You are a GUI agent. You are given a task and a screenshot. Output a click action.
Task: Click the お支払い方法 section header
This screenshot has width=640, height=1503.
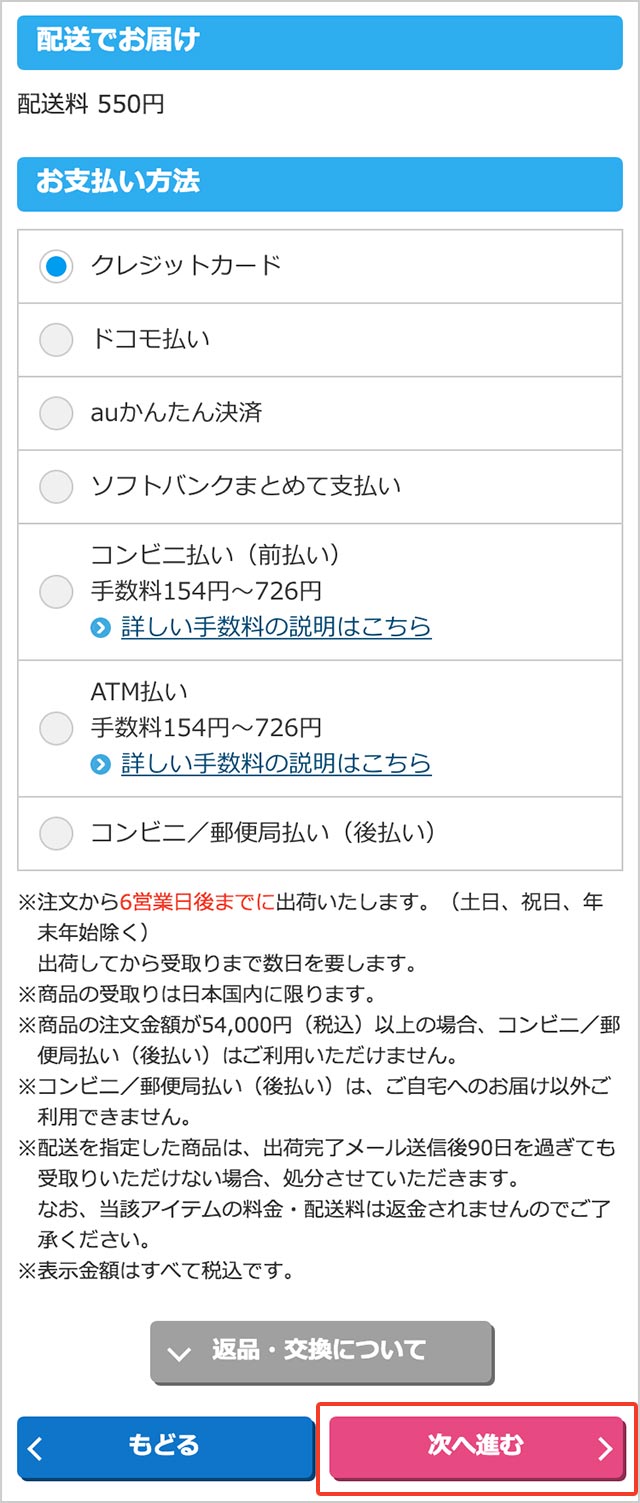320,182
